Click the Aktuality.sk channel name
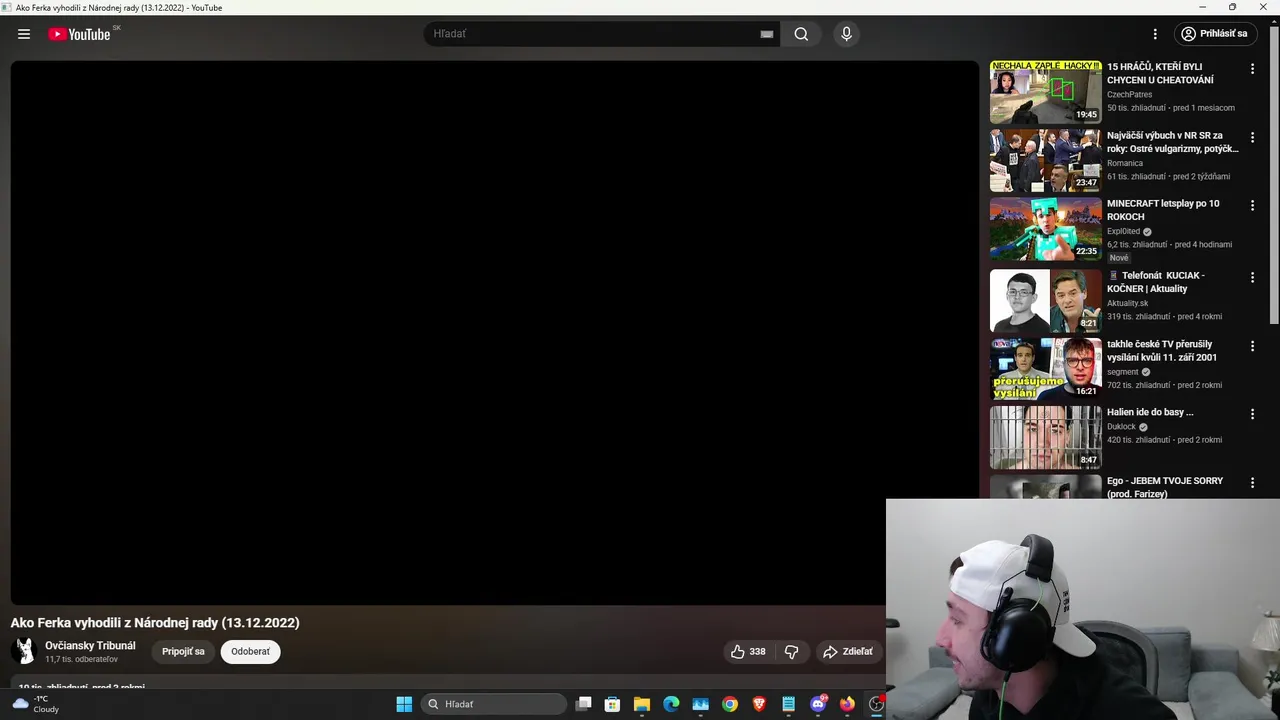Viewport: 1280px width, 720px height. coord(1128,303)
